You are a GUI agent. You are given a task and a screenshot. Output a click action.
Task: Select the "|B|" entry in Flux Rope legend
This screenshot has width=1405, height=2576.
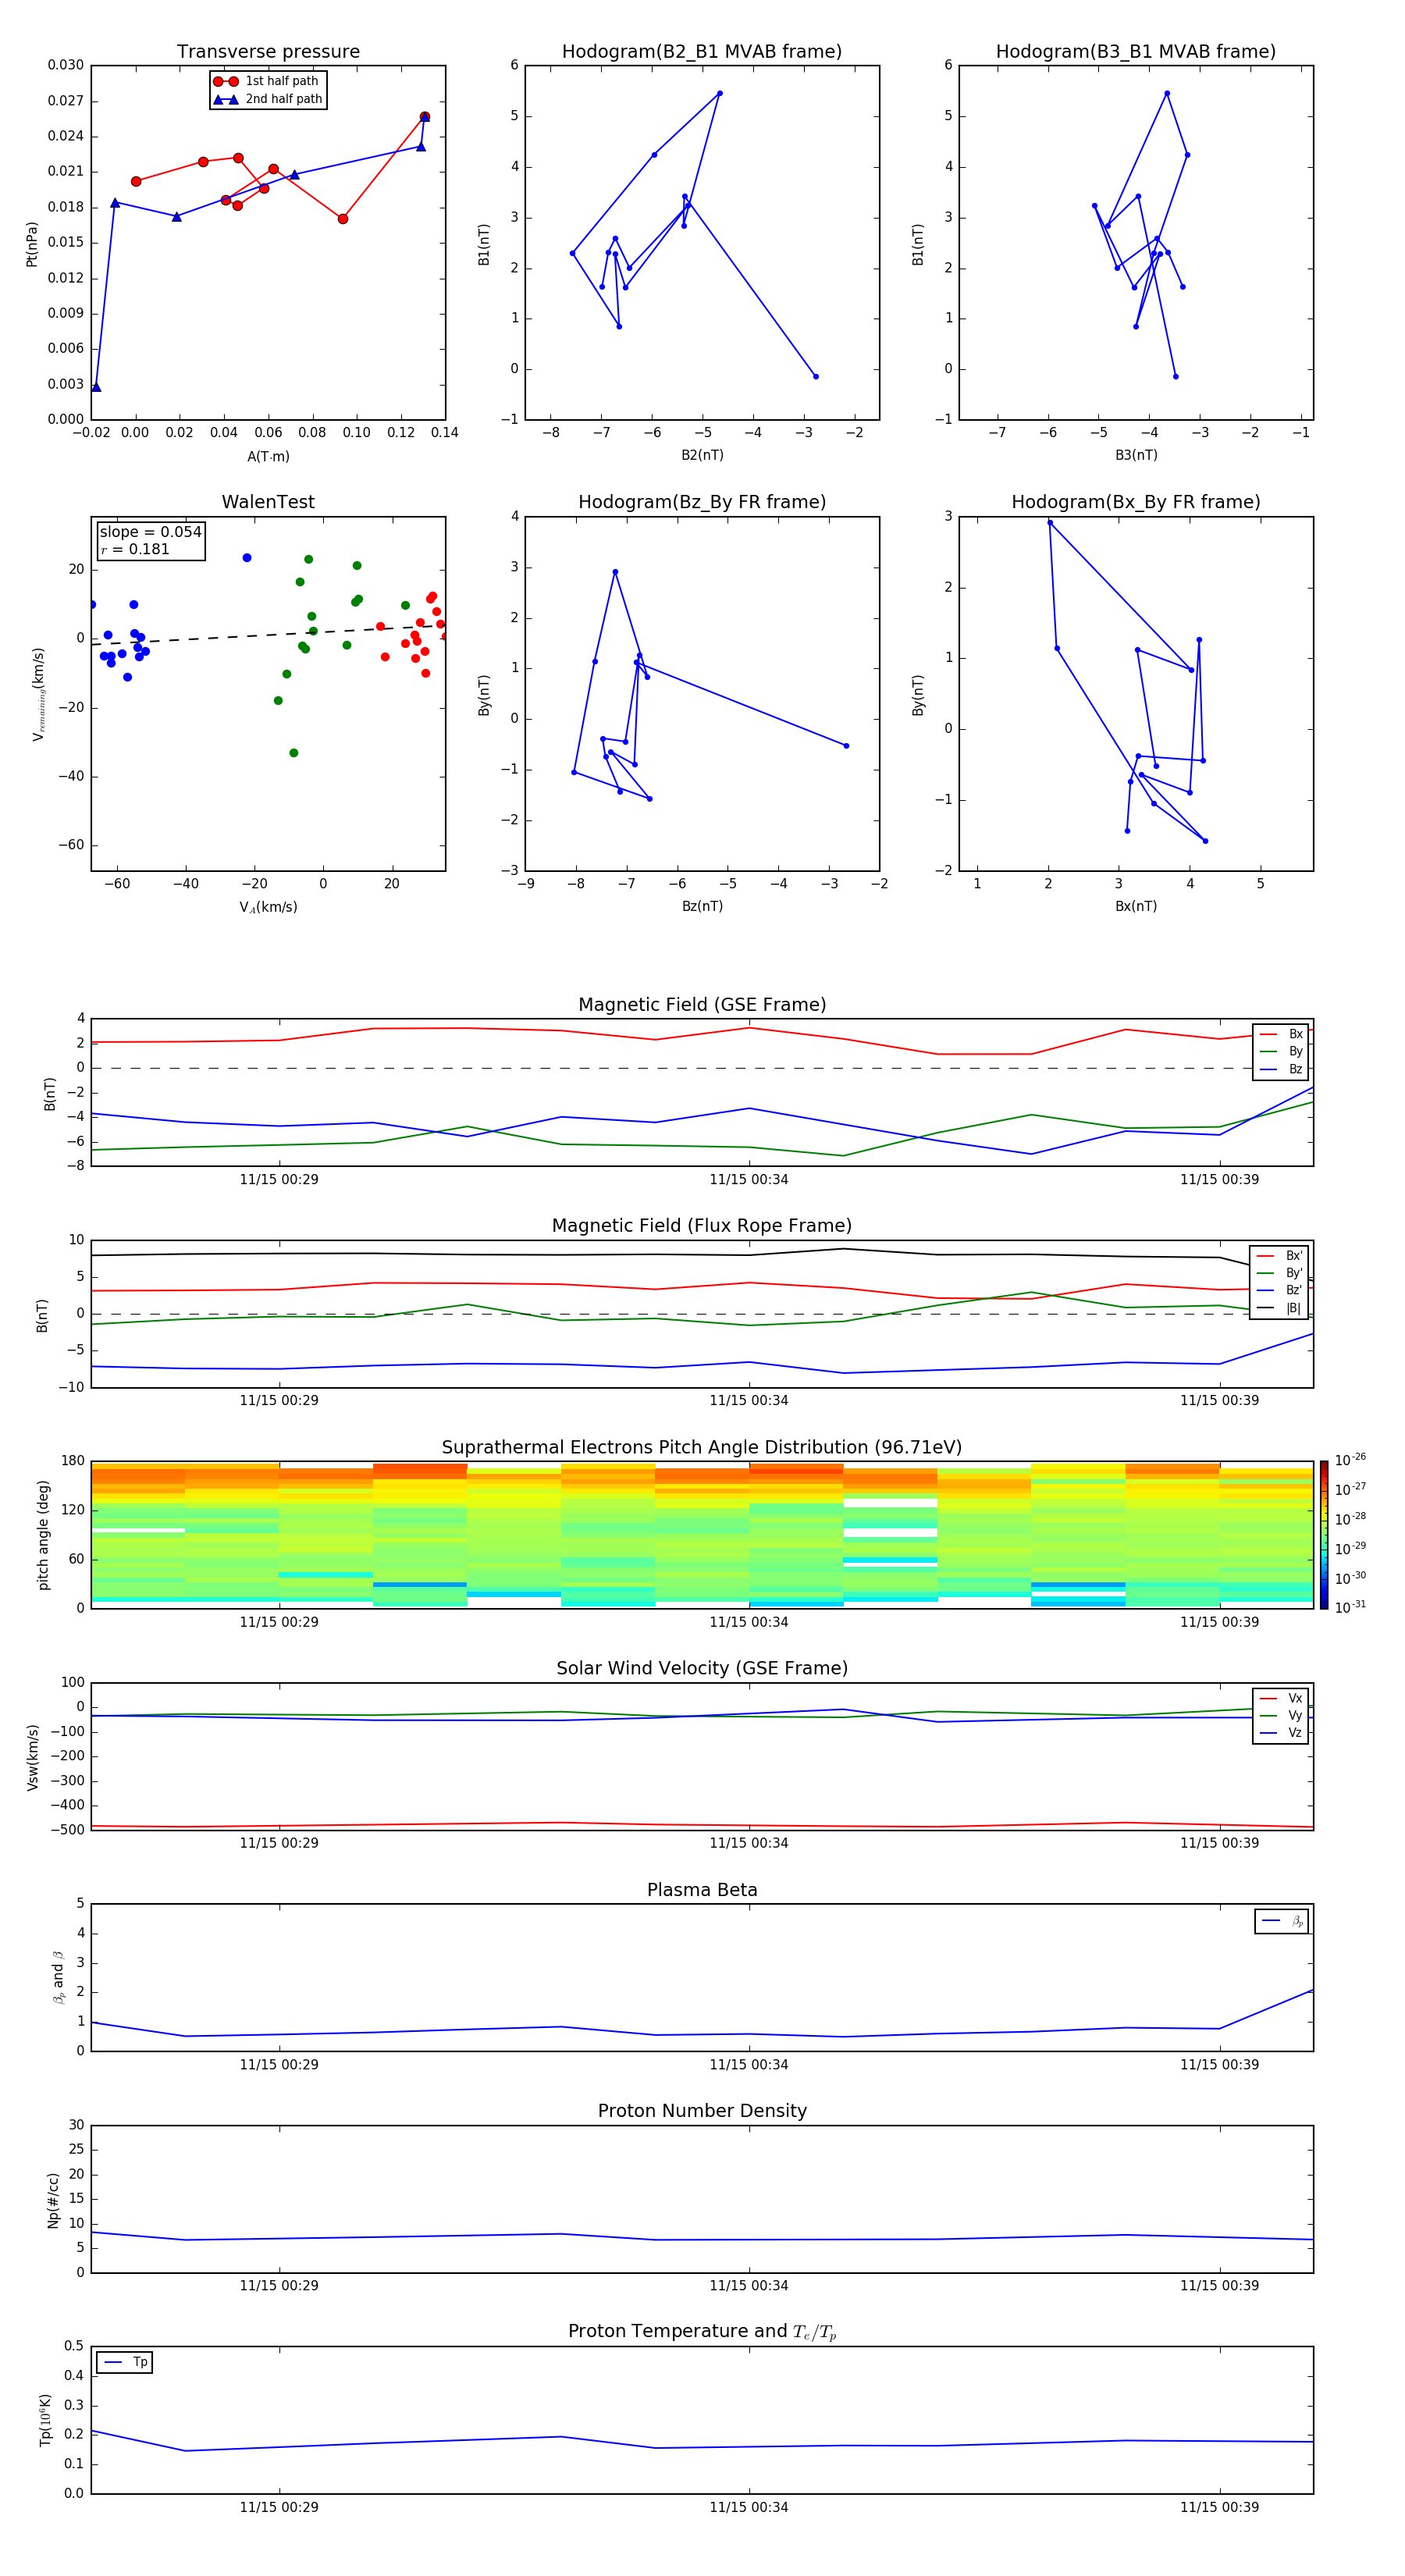point(1279,1308)
